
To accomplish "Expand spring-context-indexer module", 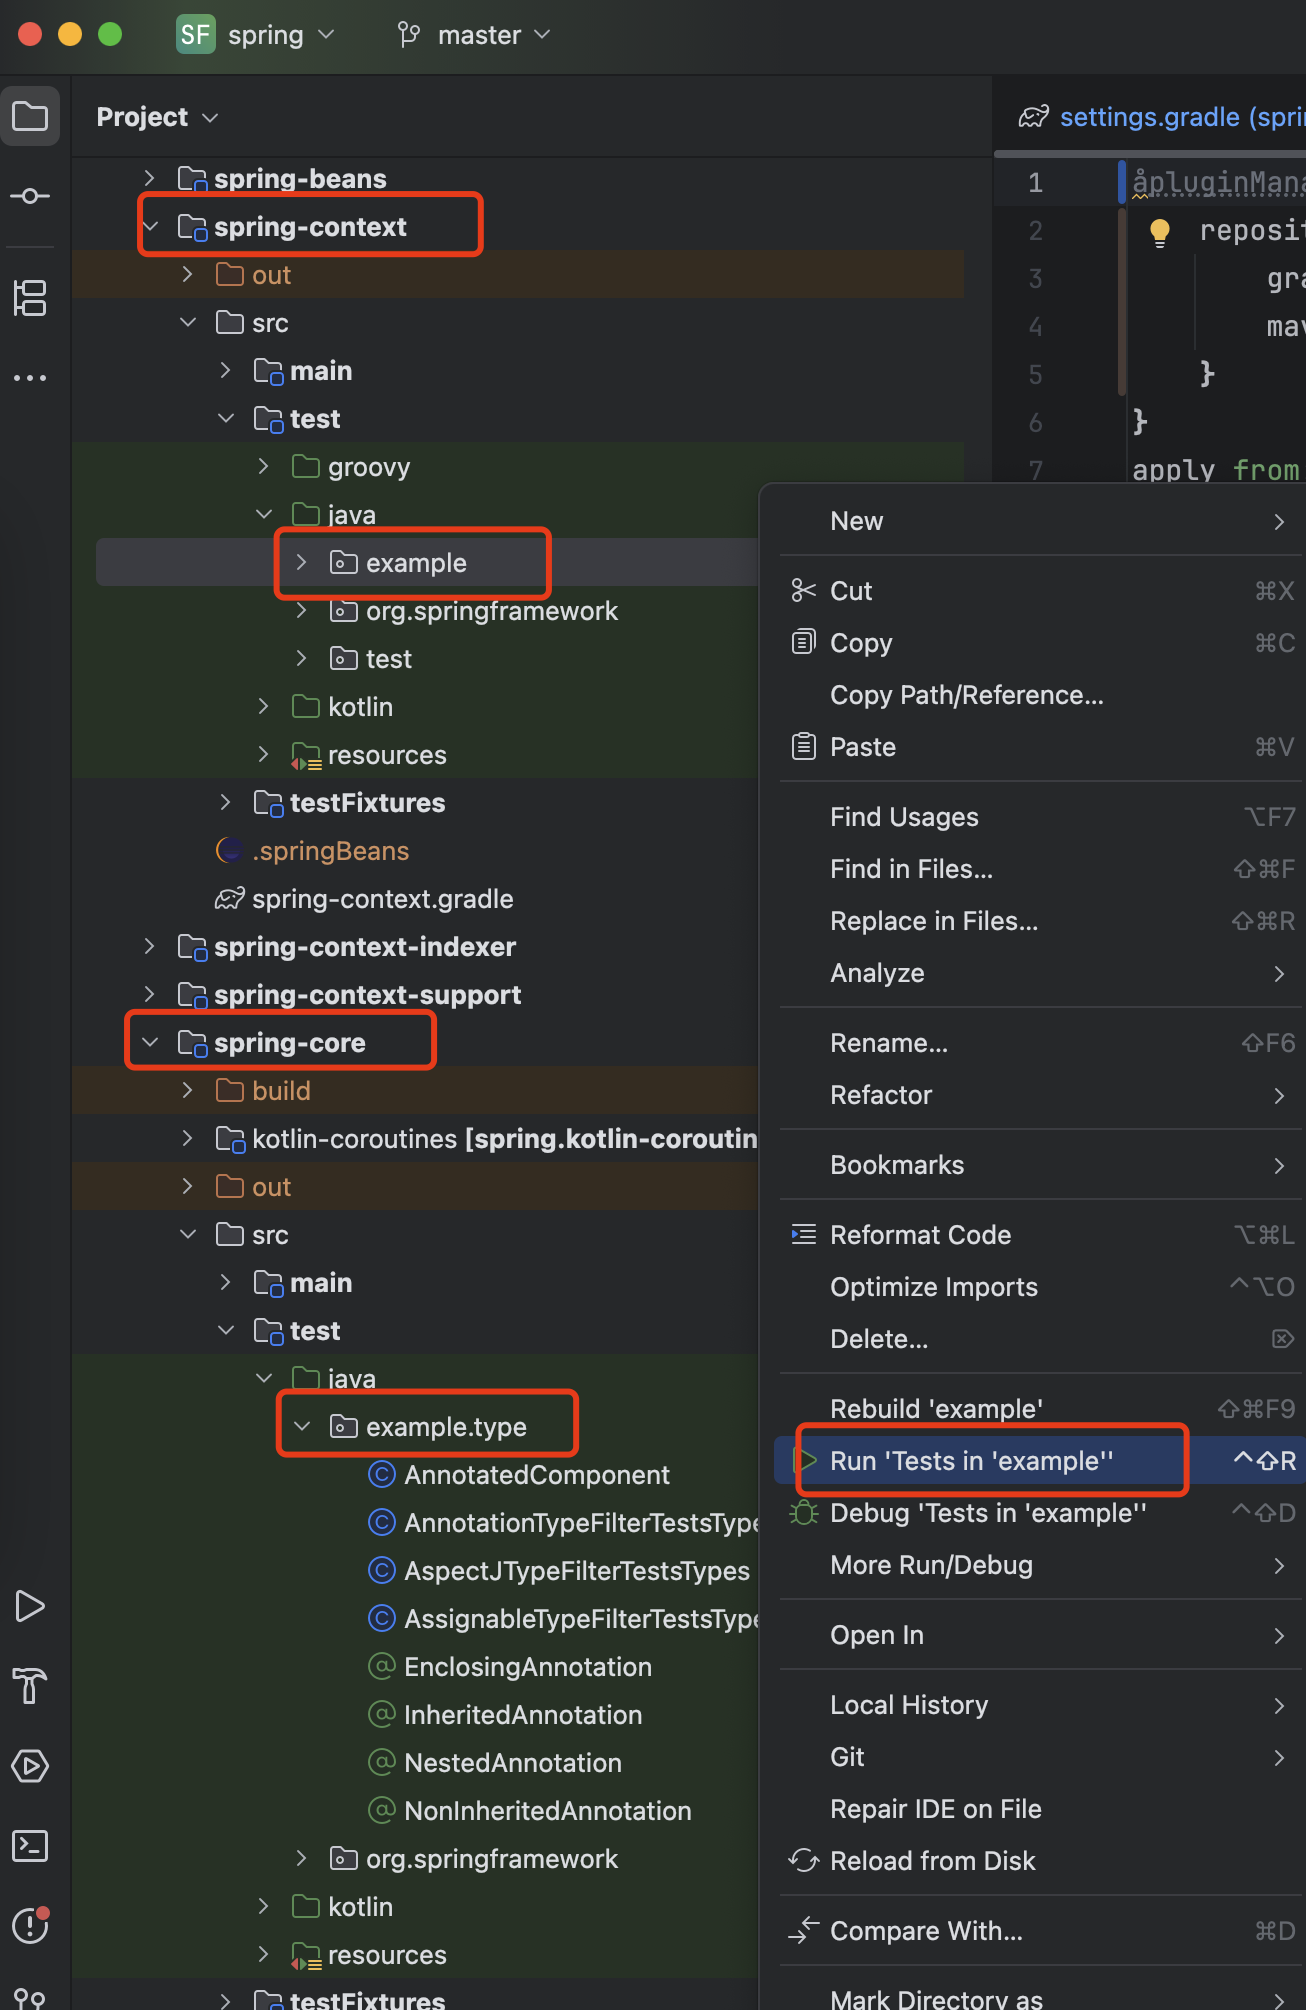I will (x=150, y=946).
